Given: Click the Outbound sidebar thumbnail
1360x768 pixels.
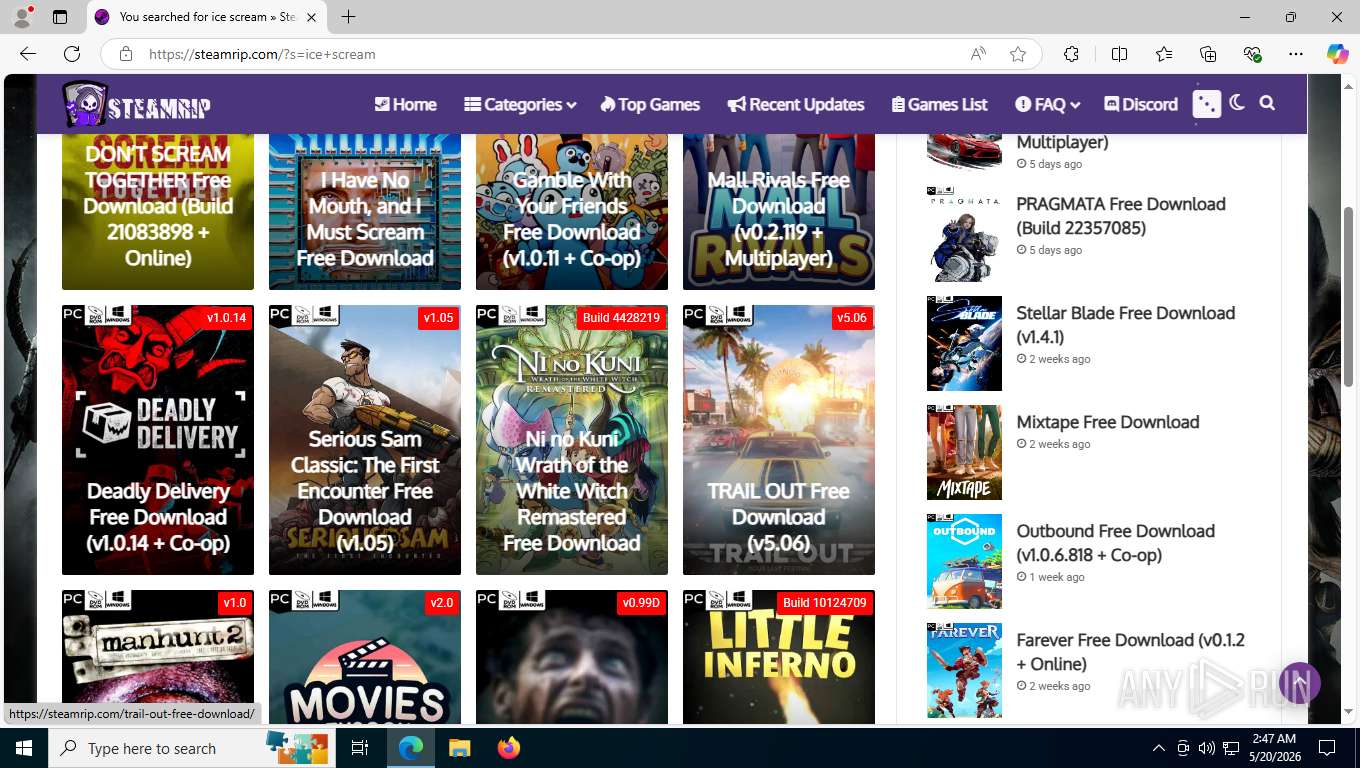Looking at the screenshot, I should coord(964,561).
